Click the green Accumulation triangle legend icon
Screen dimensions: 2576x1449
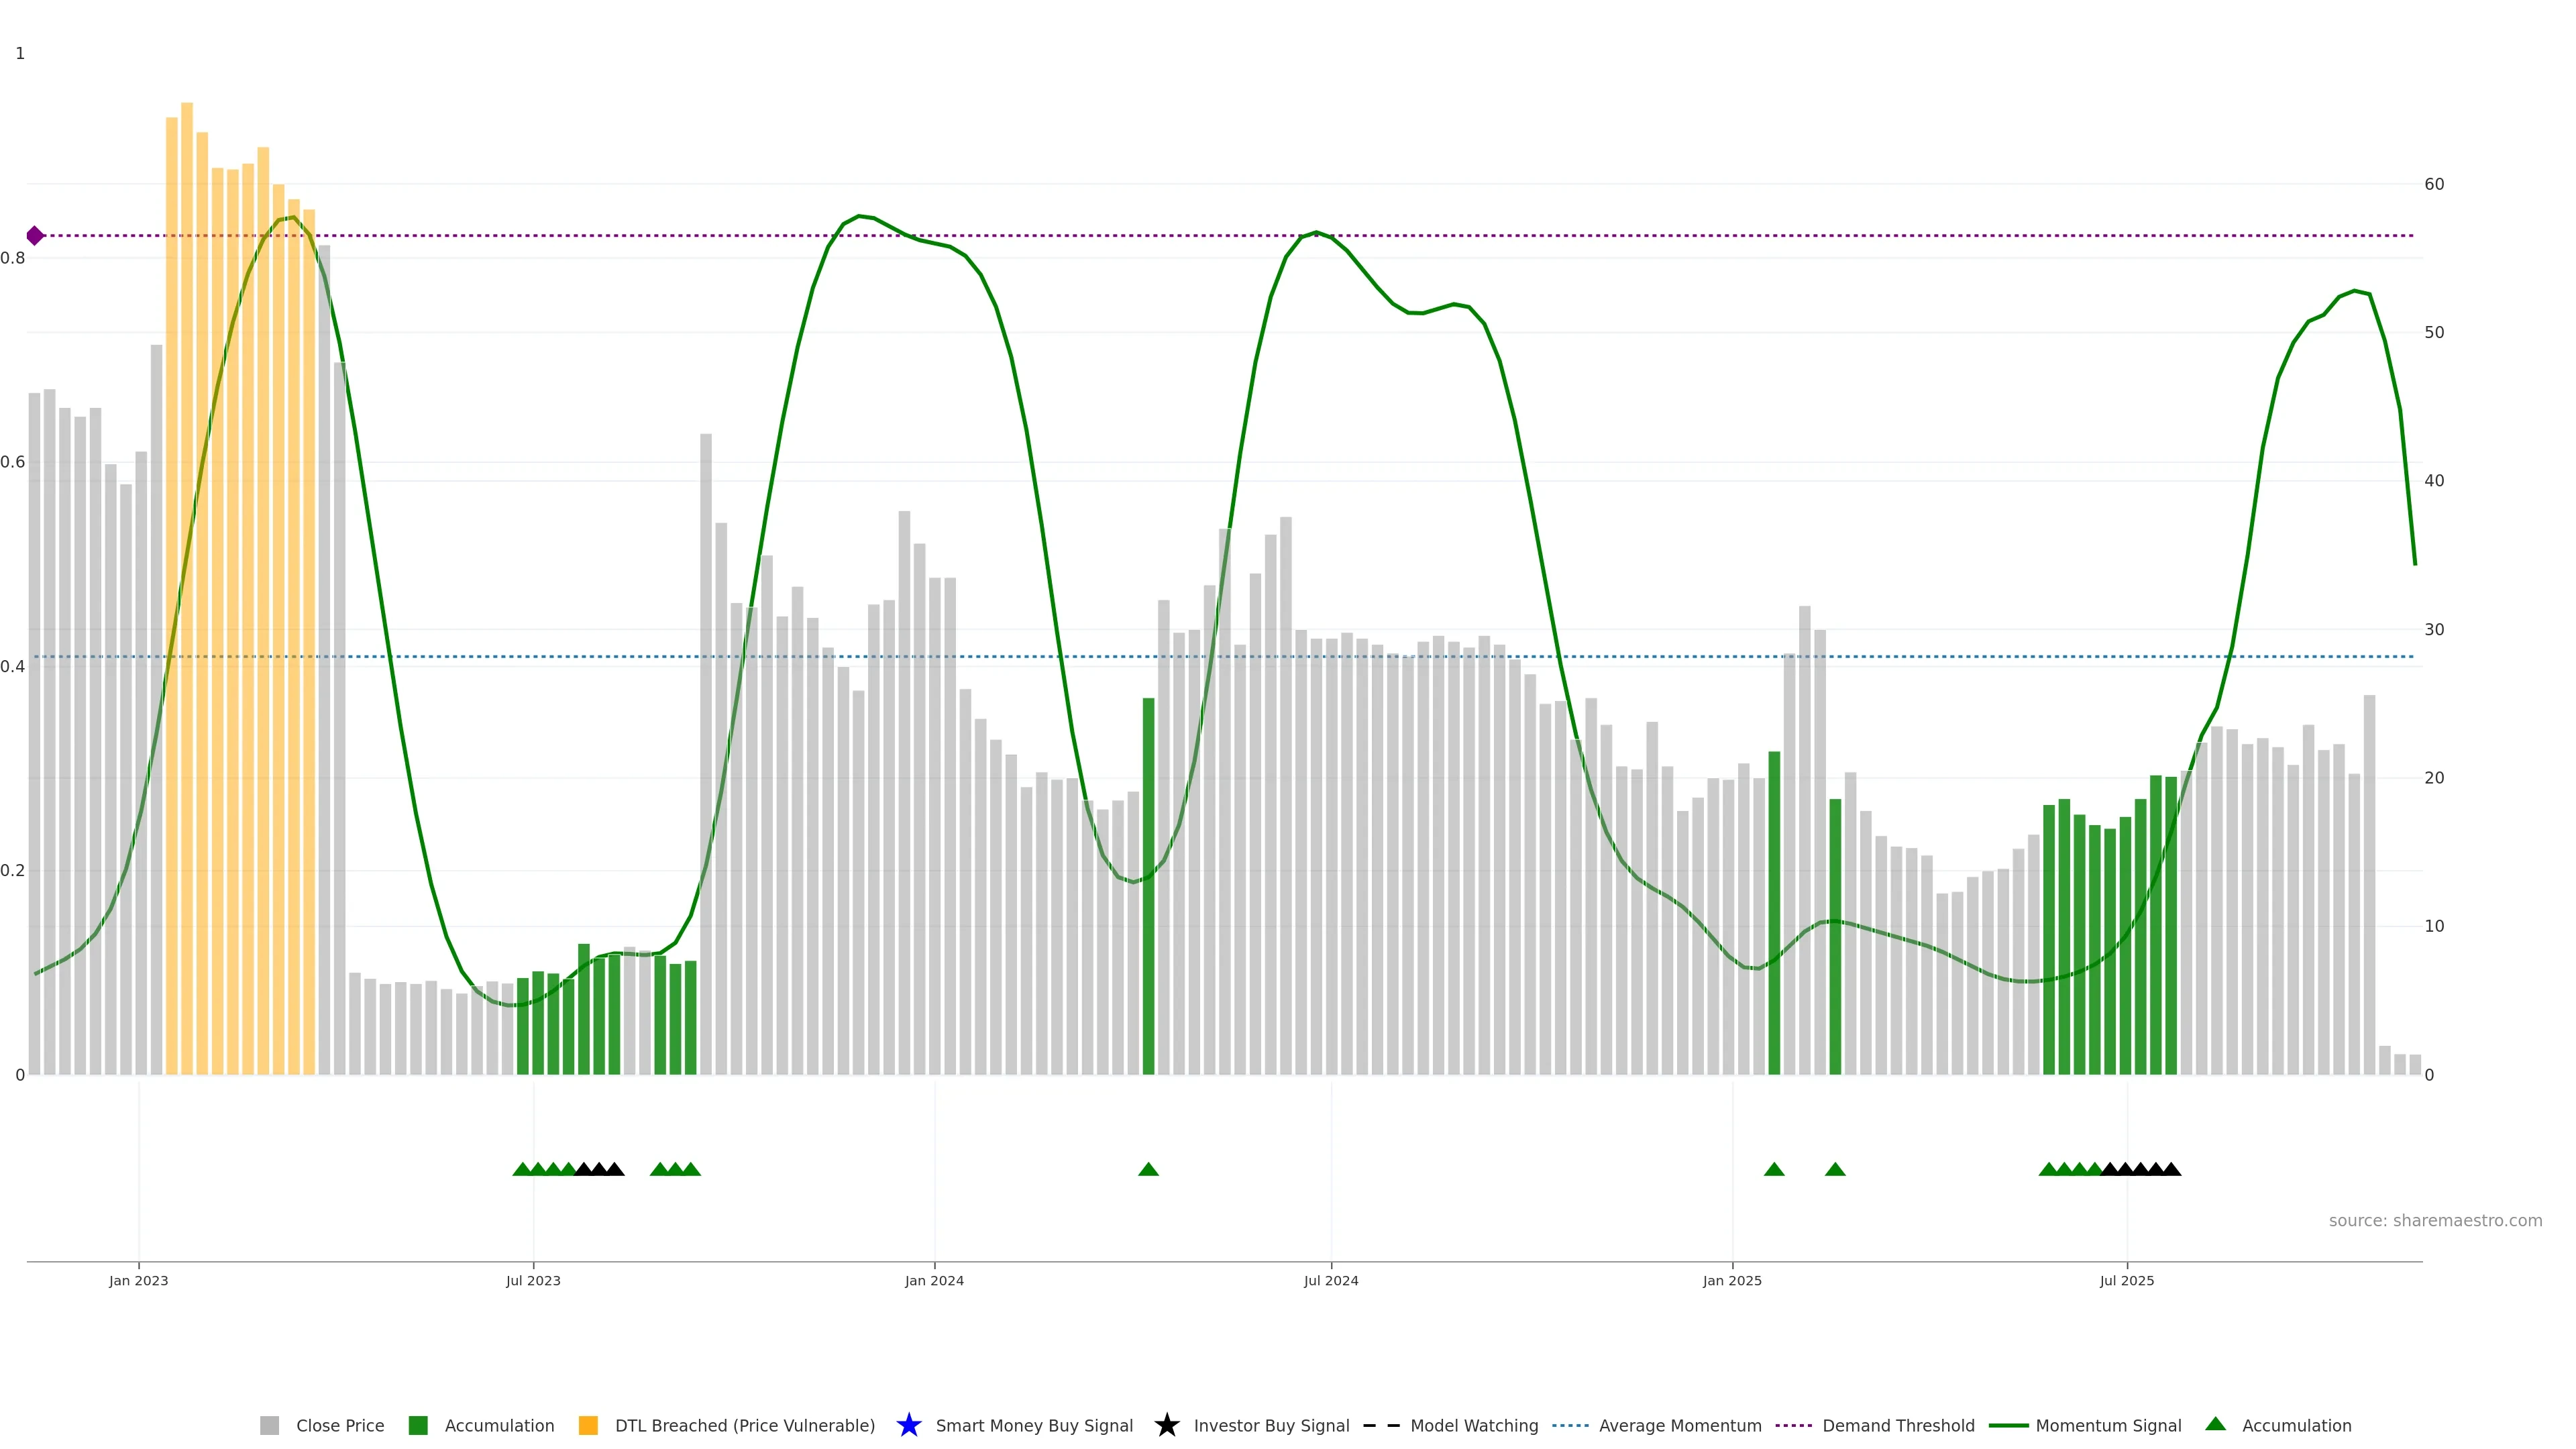click(2215, 1424)
